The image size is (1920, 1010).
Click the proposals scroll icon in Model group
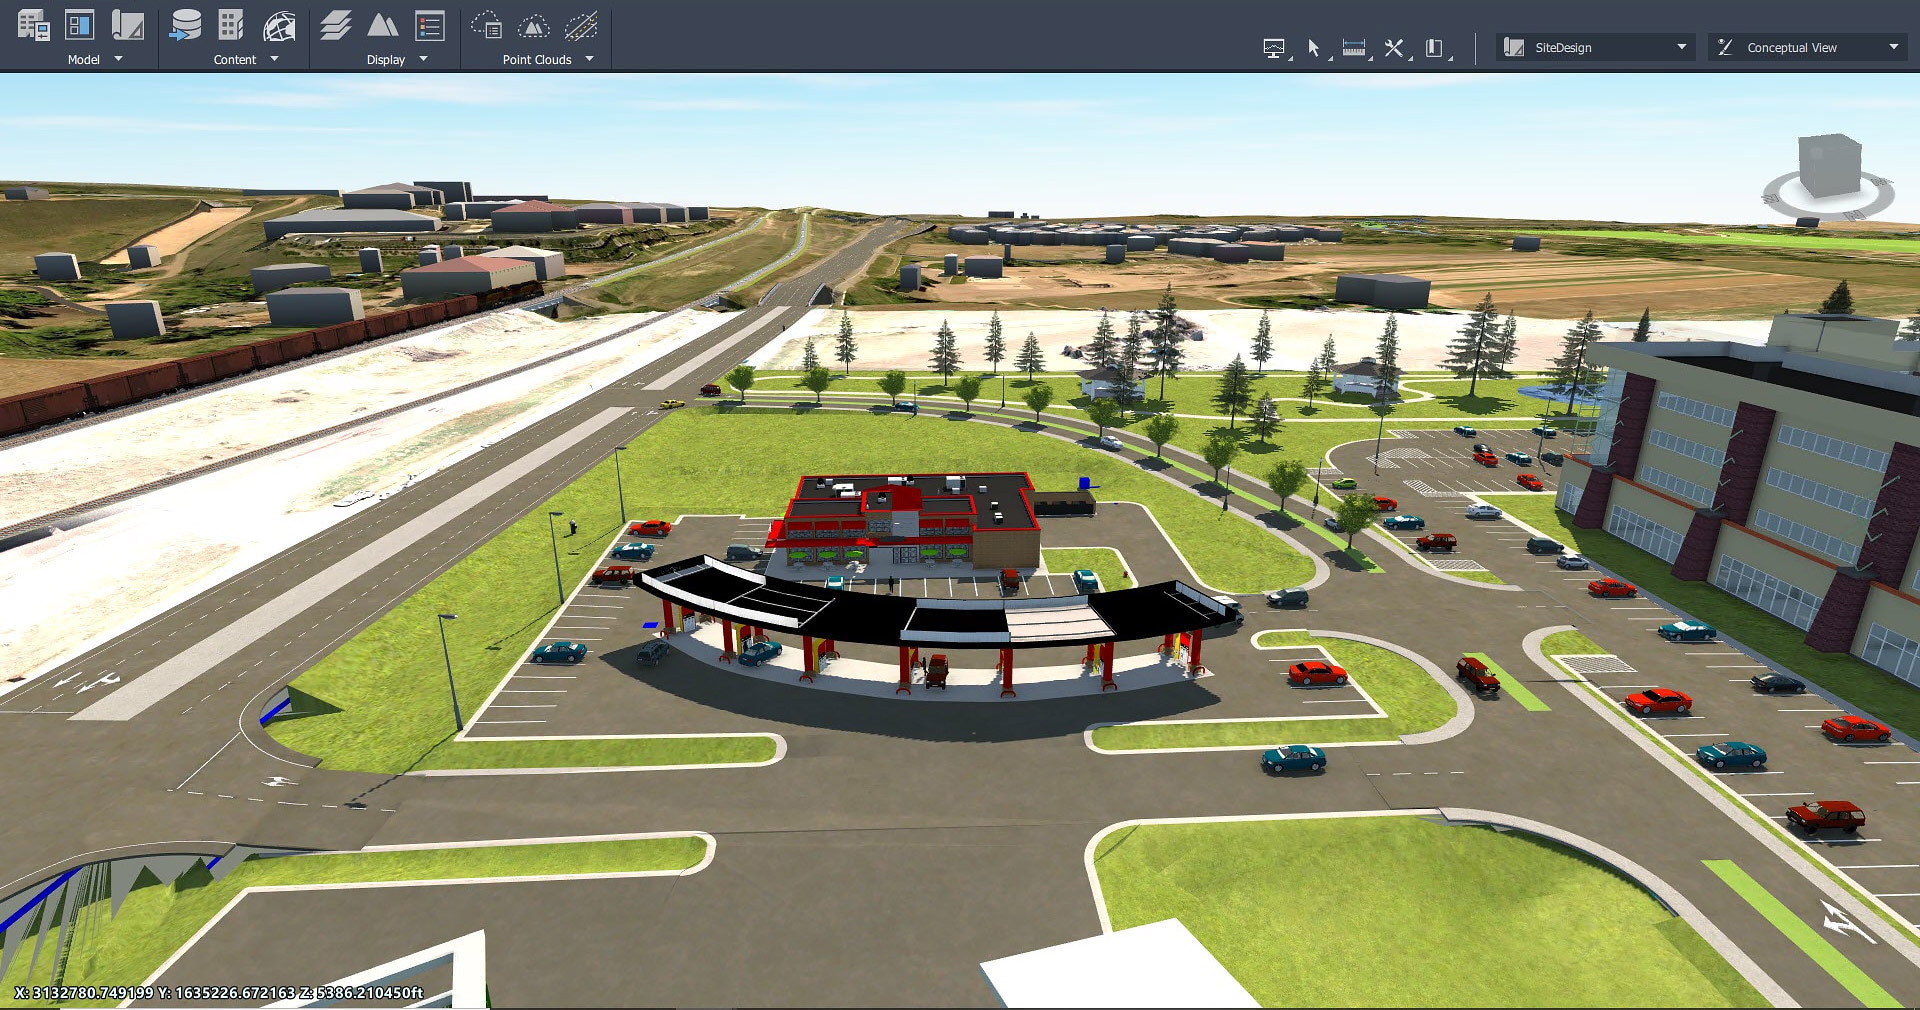[127, 26]
